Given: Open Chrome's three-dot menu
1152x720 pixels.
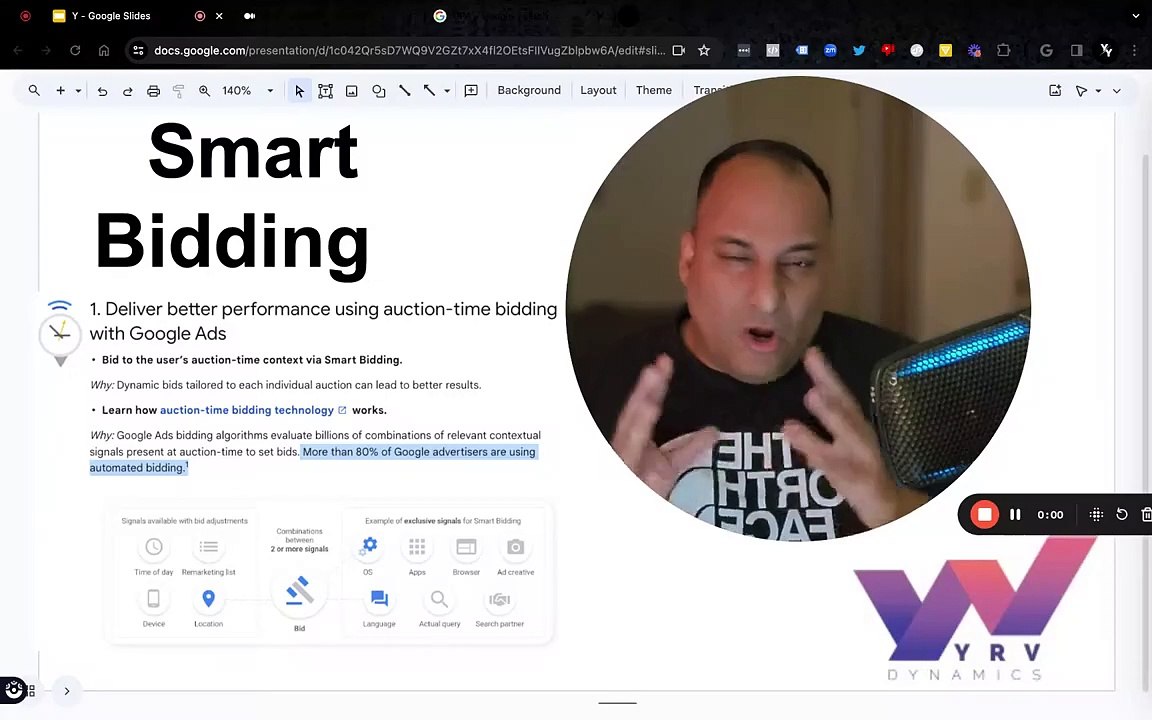Looking at the screenshot, I should [x=1134, y=50].
